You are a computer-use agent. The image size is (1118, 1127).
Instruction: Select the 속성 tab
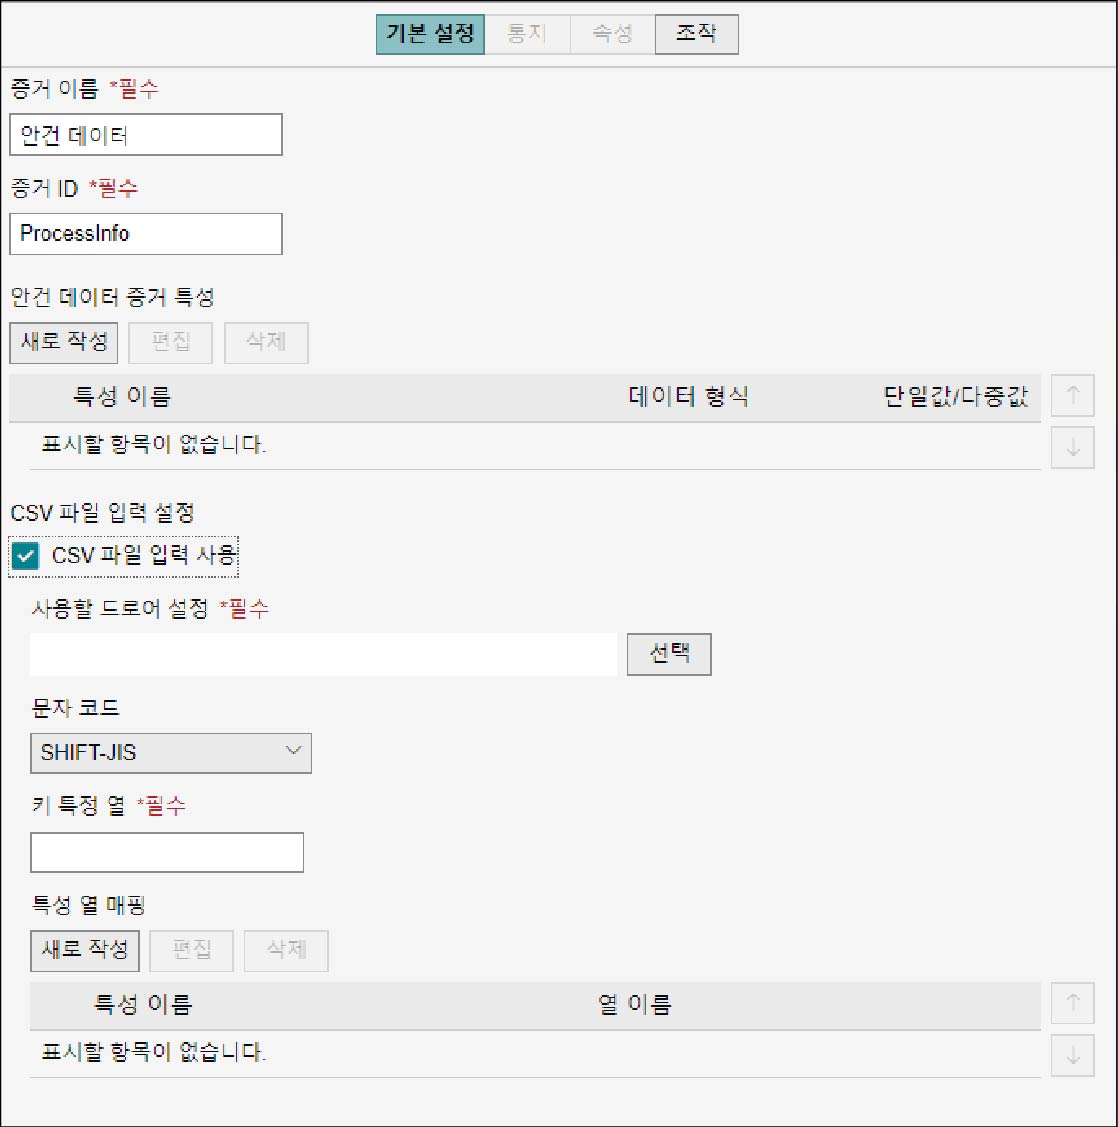[612, 34]
